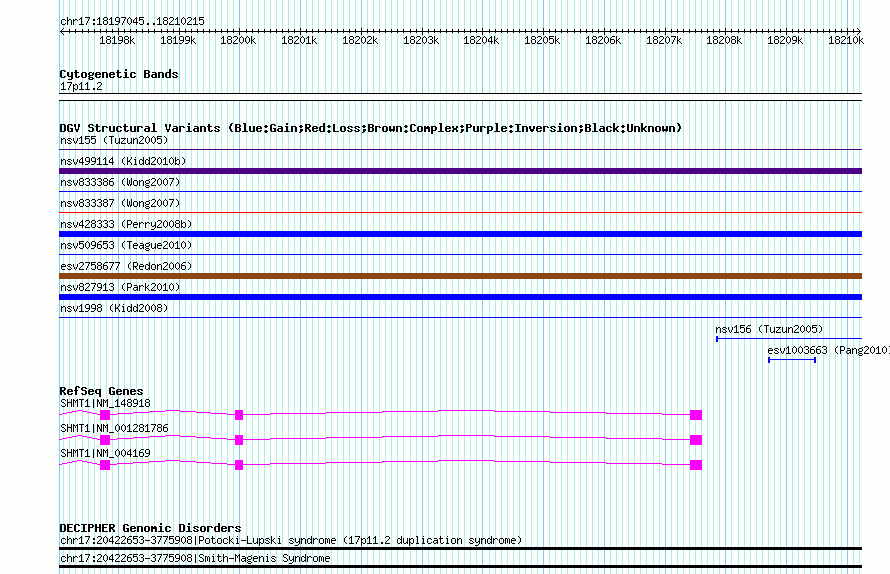
Task: Click the first exon of SHMT1 NM_004169
Action: 105,465
